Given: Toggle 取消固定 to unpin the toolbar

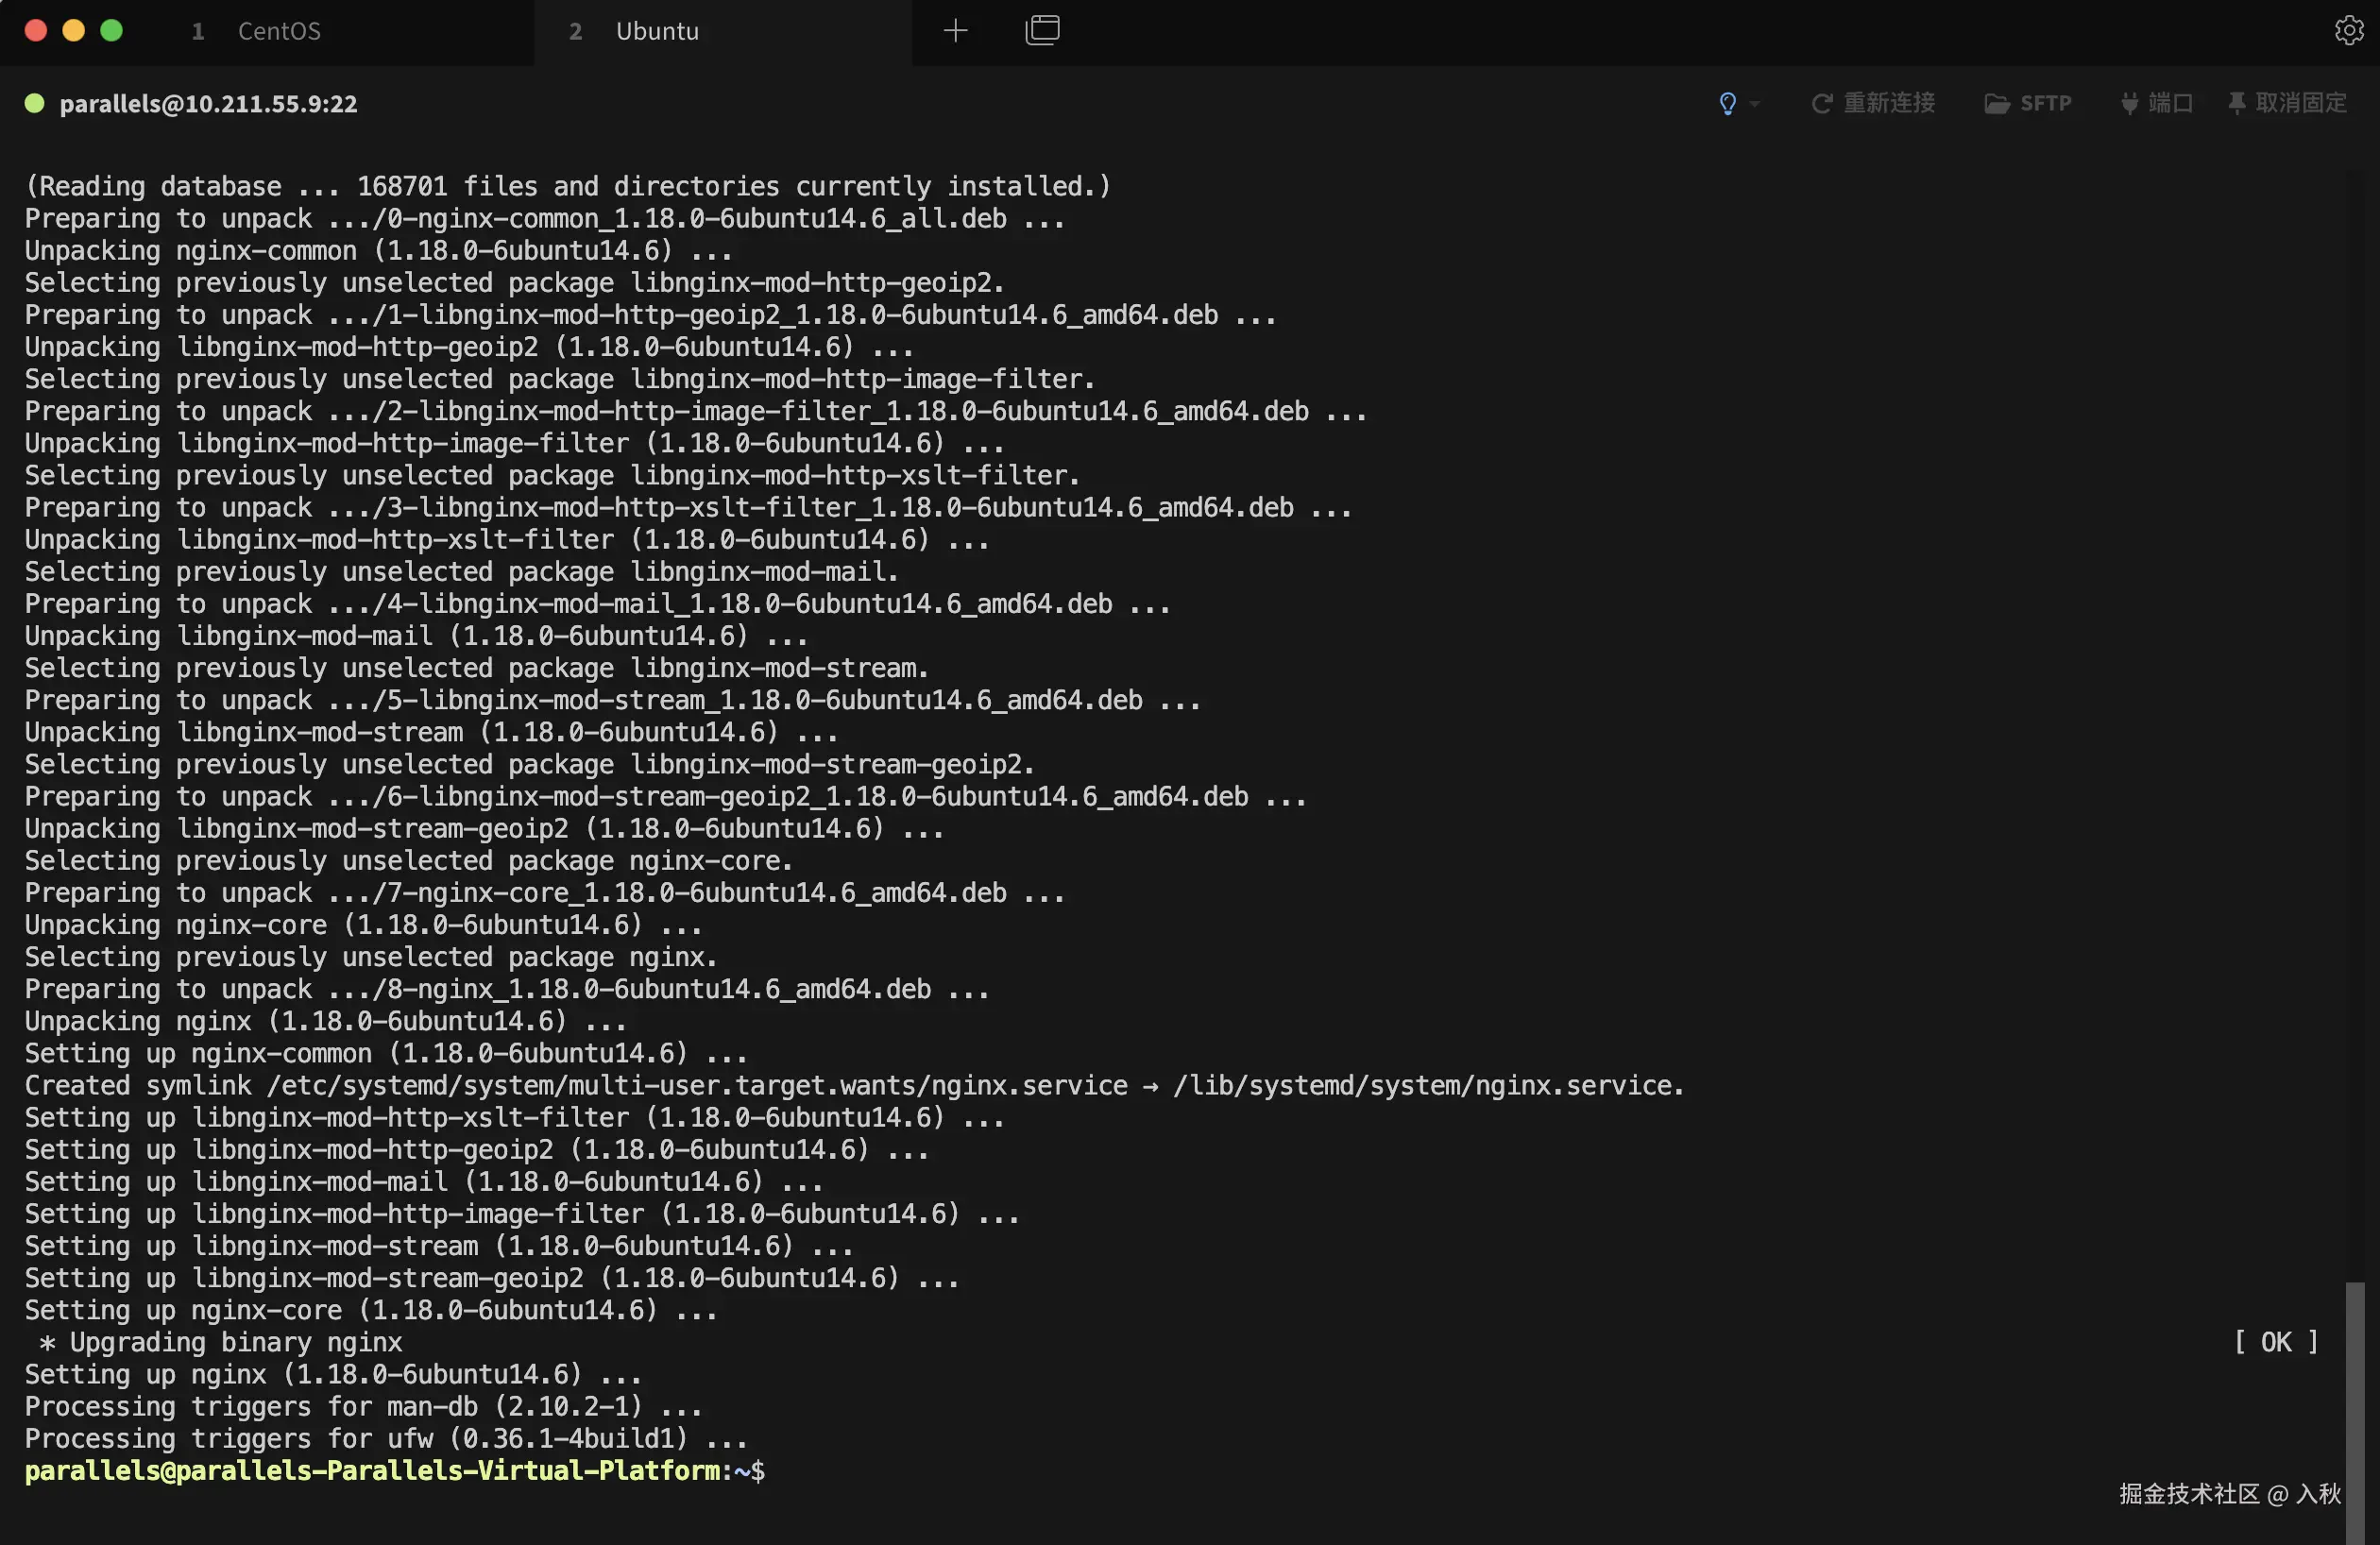Looking at the screenshot, I should point(2287,104).
